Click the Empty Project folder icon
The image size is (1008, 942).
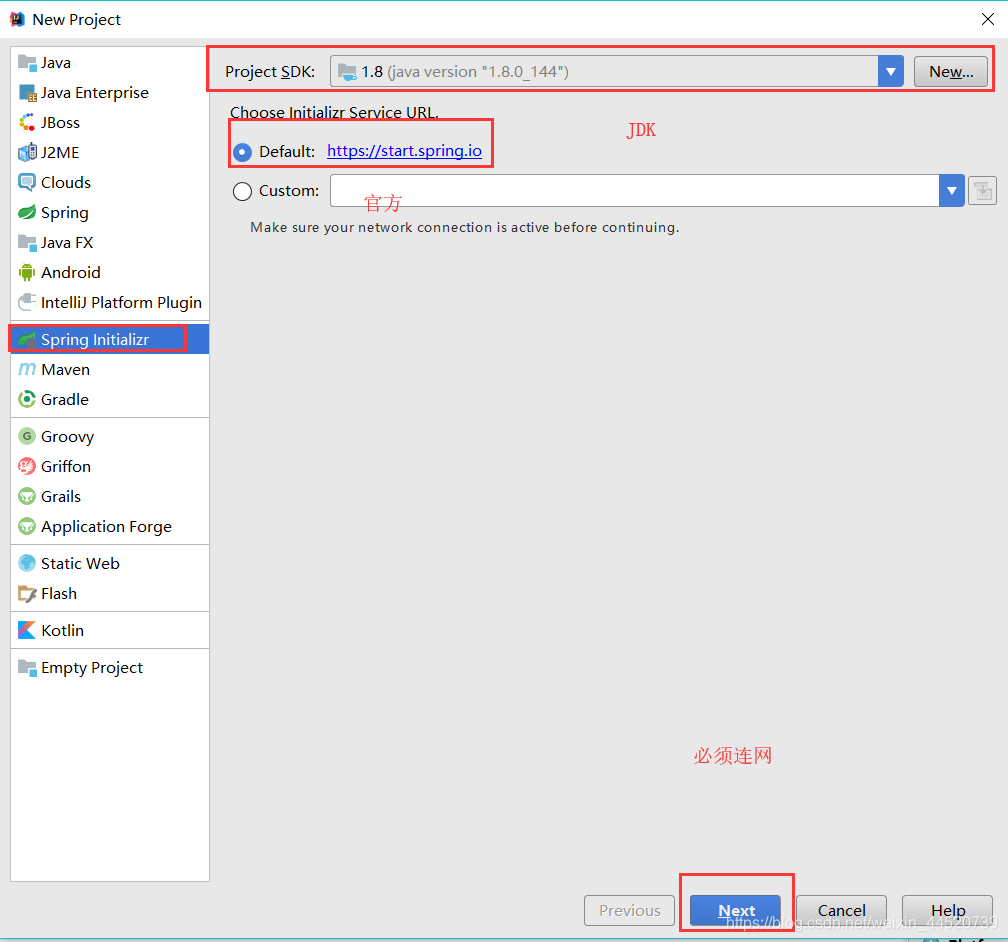(27, 668)
